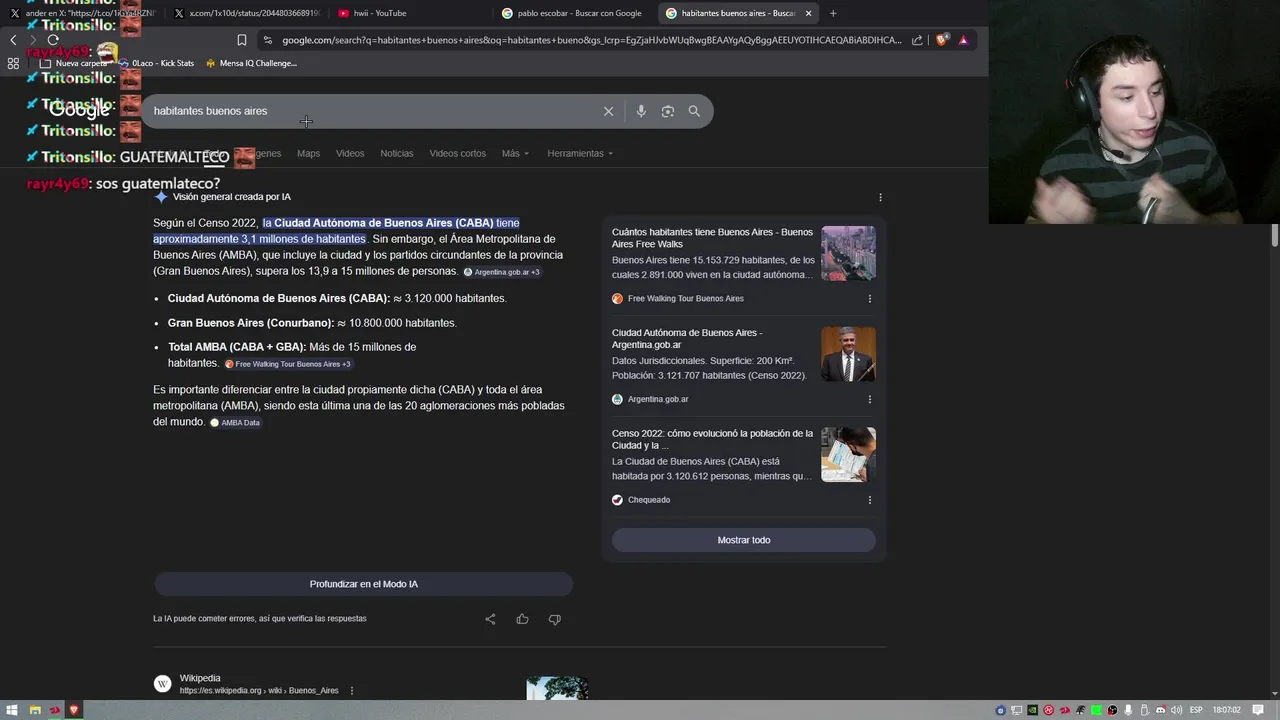Open the apps grid in bookmarks bar

point(13,63)
